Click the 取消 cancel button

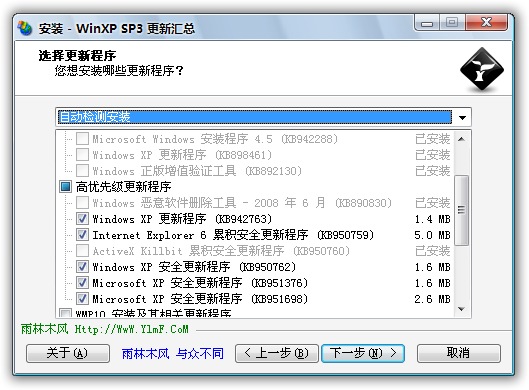point(458,353)
